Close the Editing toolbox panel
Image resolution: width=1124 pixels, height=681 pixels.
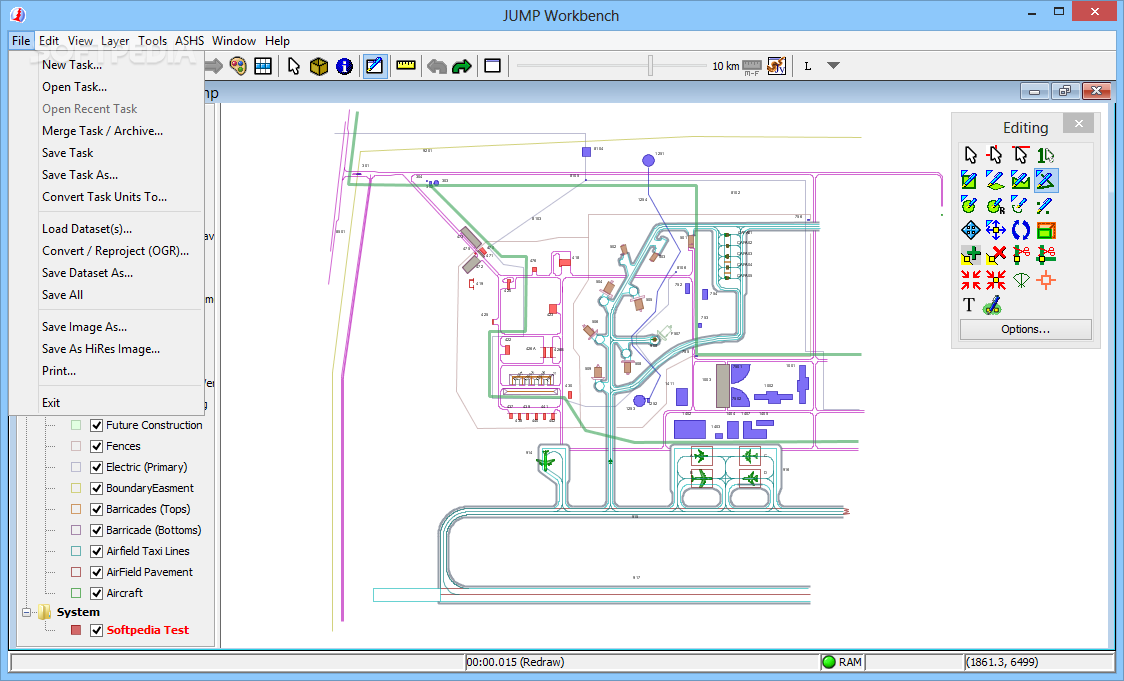(1079, 123)
